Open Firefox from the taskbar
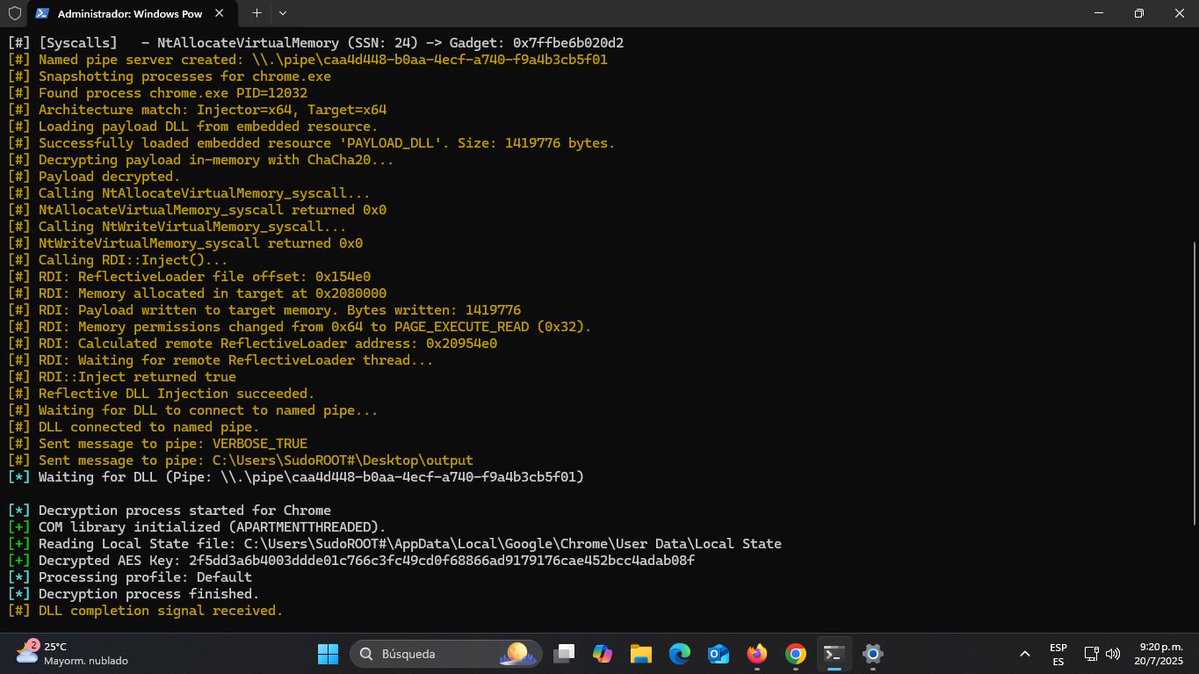 (x=757, y=654)
